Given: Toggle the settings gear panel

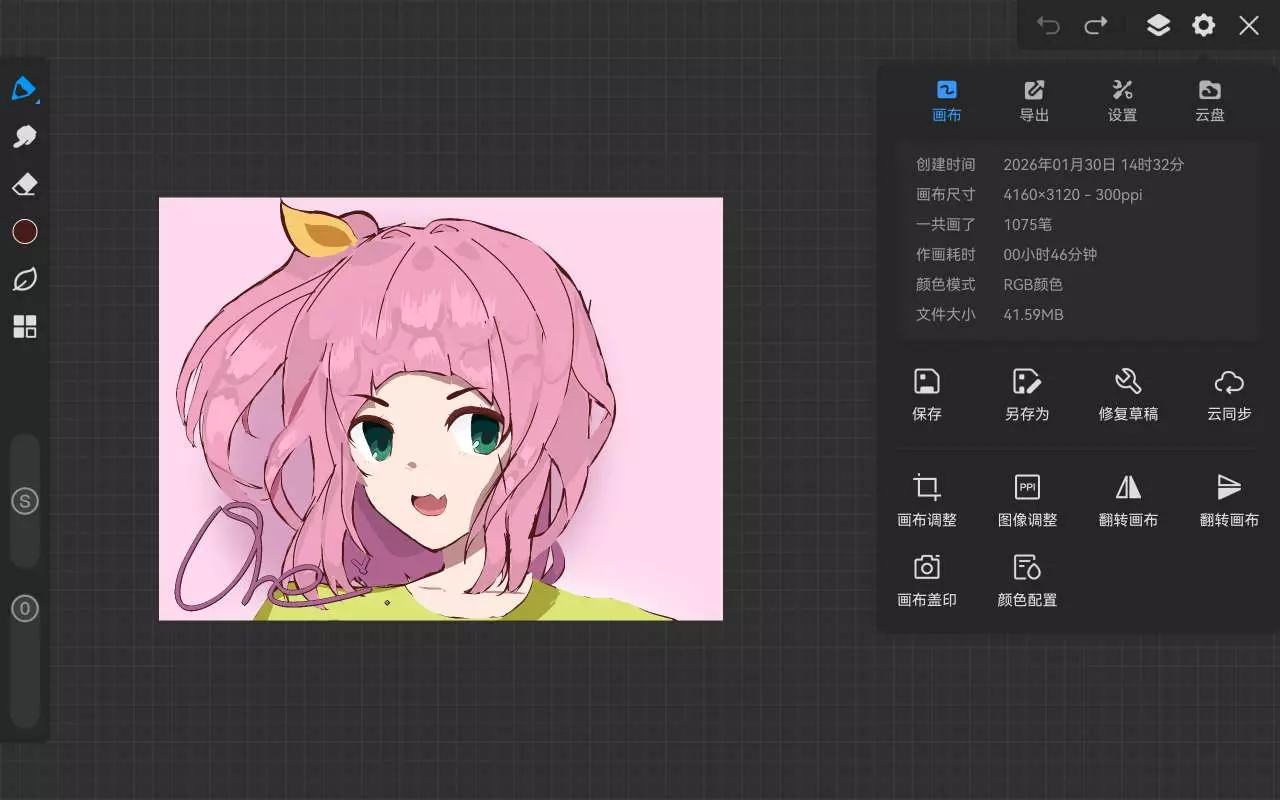Looking at the screenshot, I should pyautogui.click(x=1204, y=26).
